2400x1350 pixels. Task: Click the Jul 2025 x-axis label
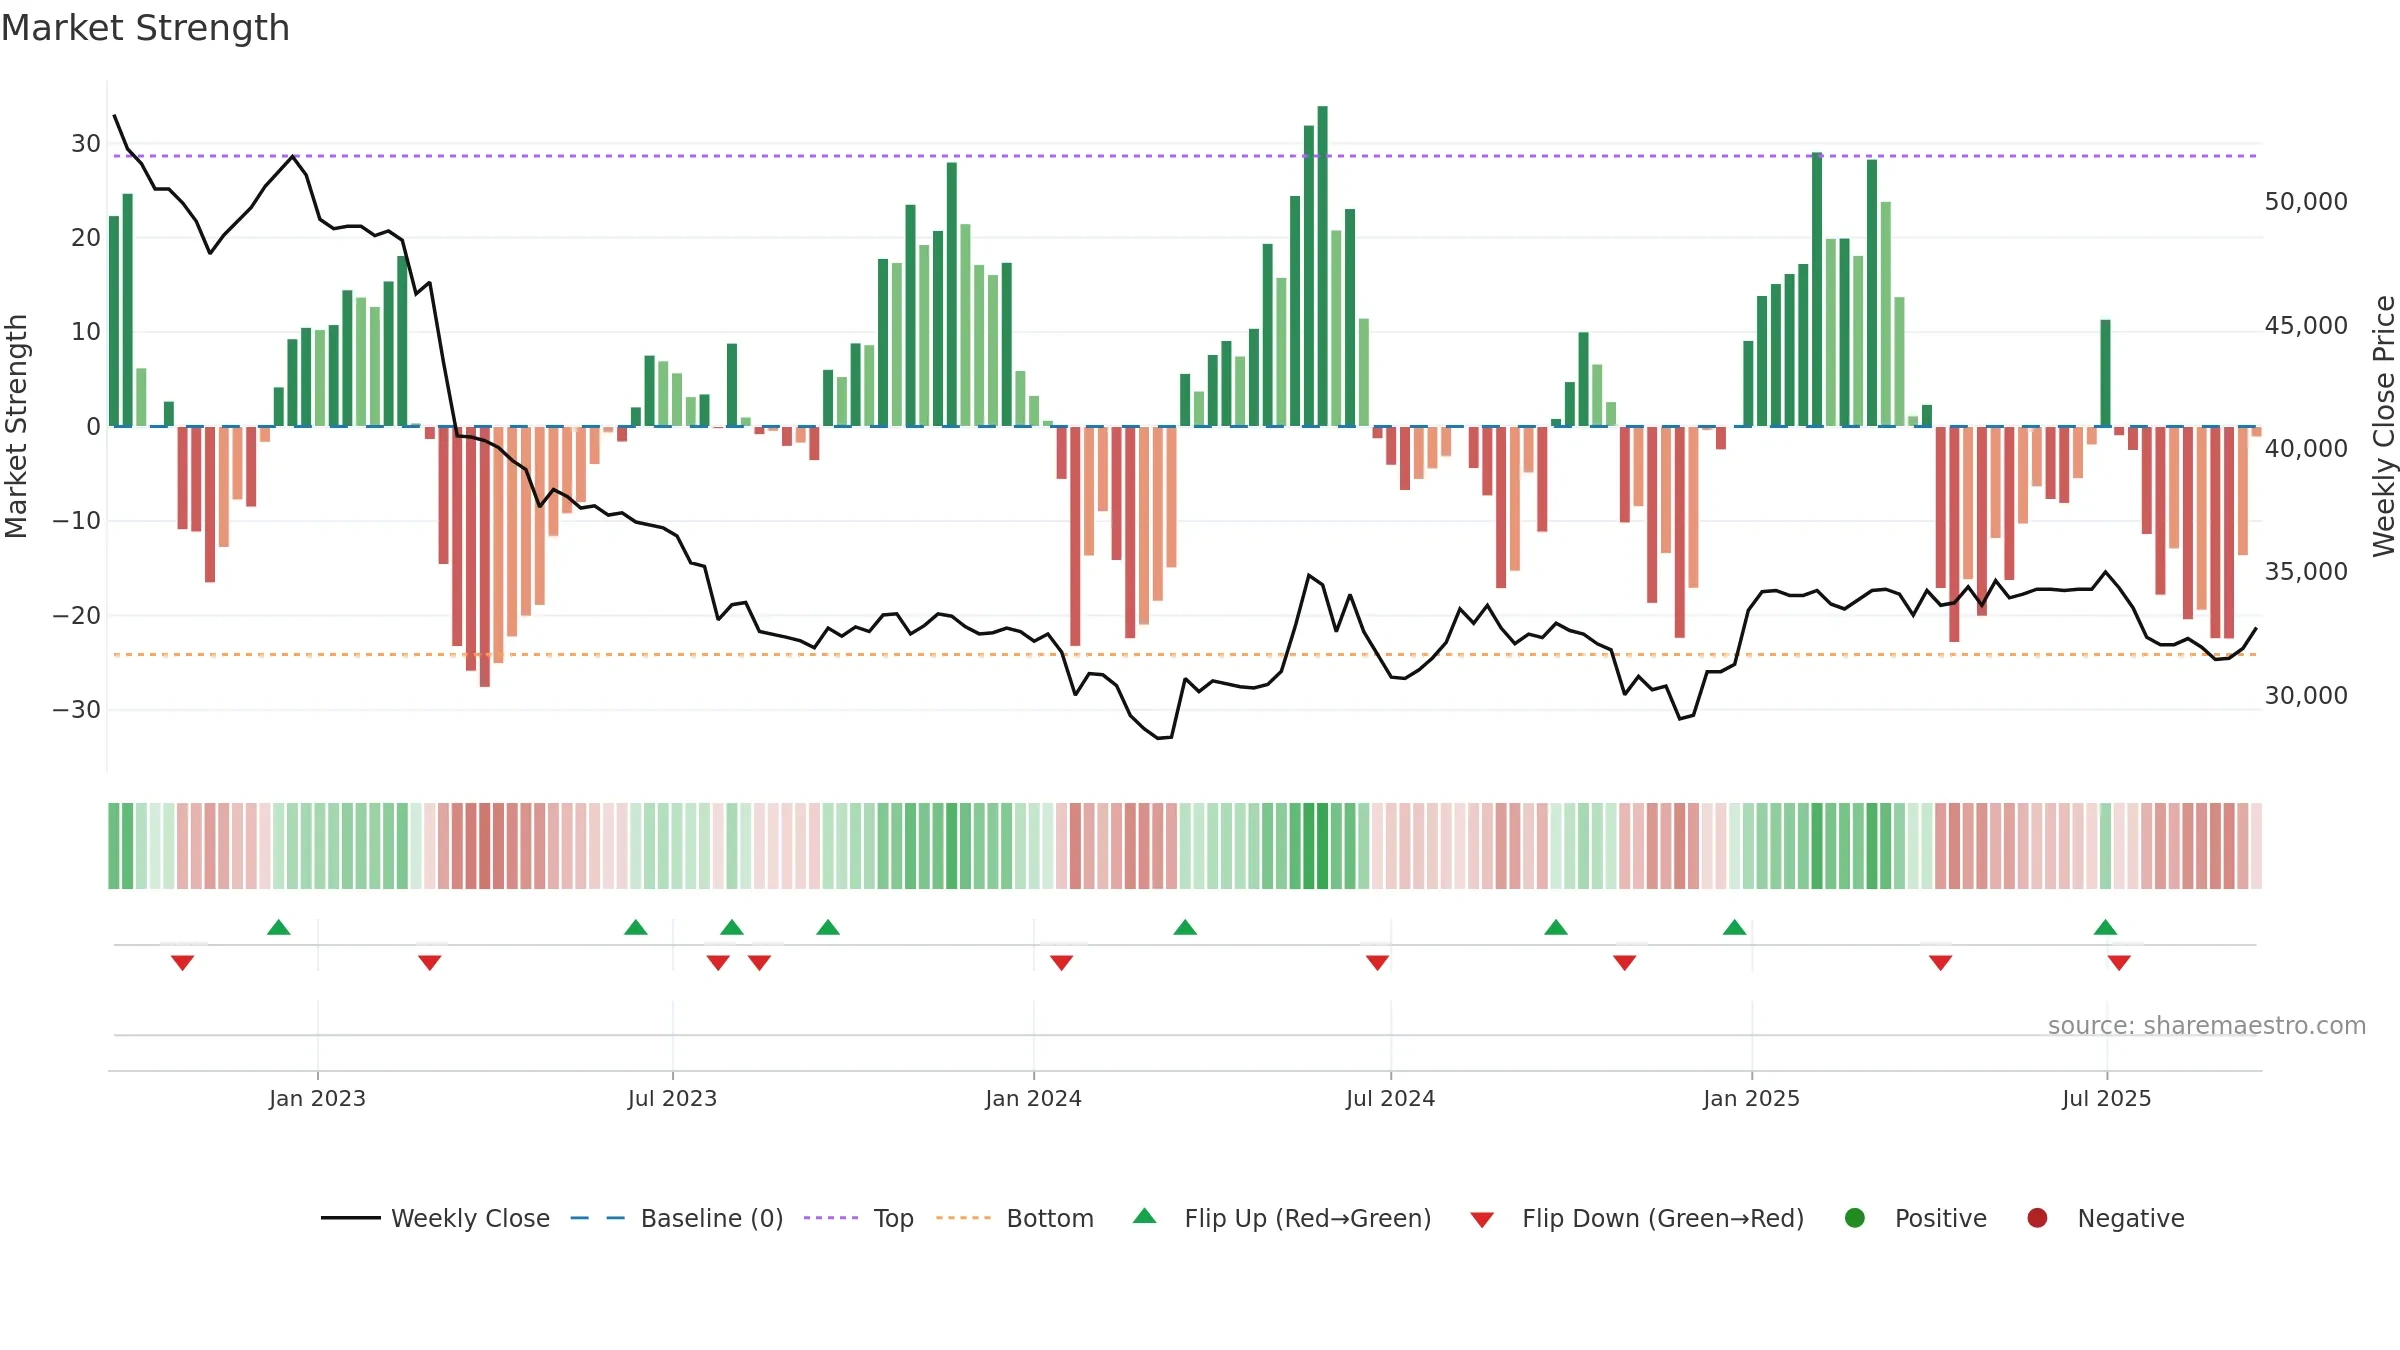[x=2106, y=1098]
